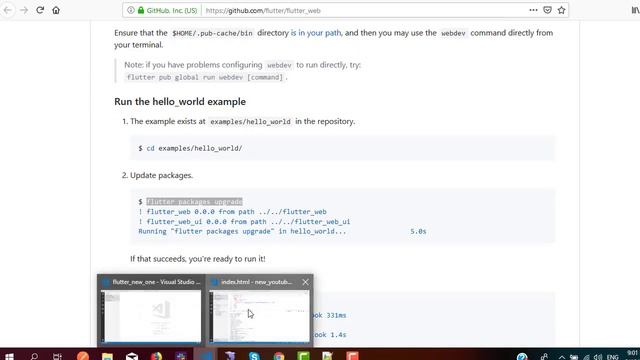Click 'flutter pub global run webdev [command]' code
This screenshot has height=360, width=640.
click(205, 77)
